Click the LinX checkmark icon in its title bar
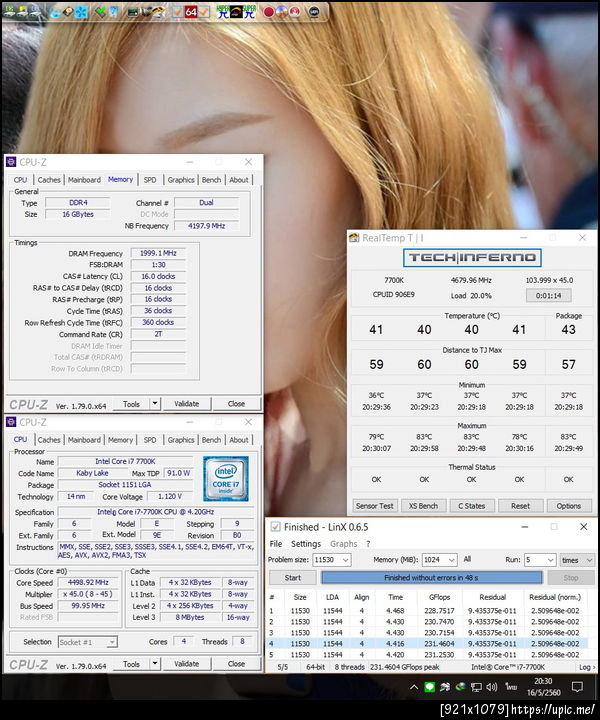 275,527
